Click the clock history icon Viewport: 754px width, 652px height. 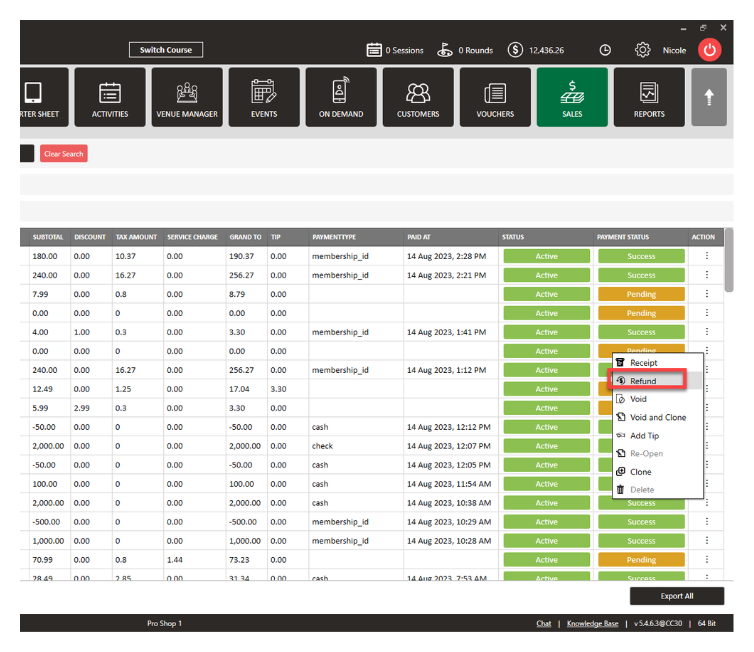click(x=605, y=50)
